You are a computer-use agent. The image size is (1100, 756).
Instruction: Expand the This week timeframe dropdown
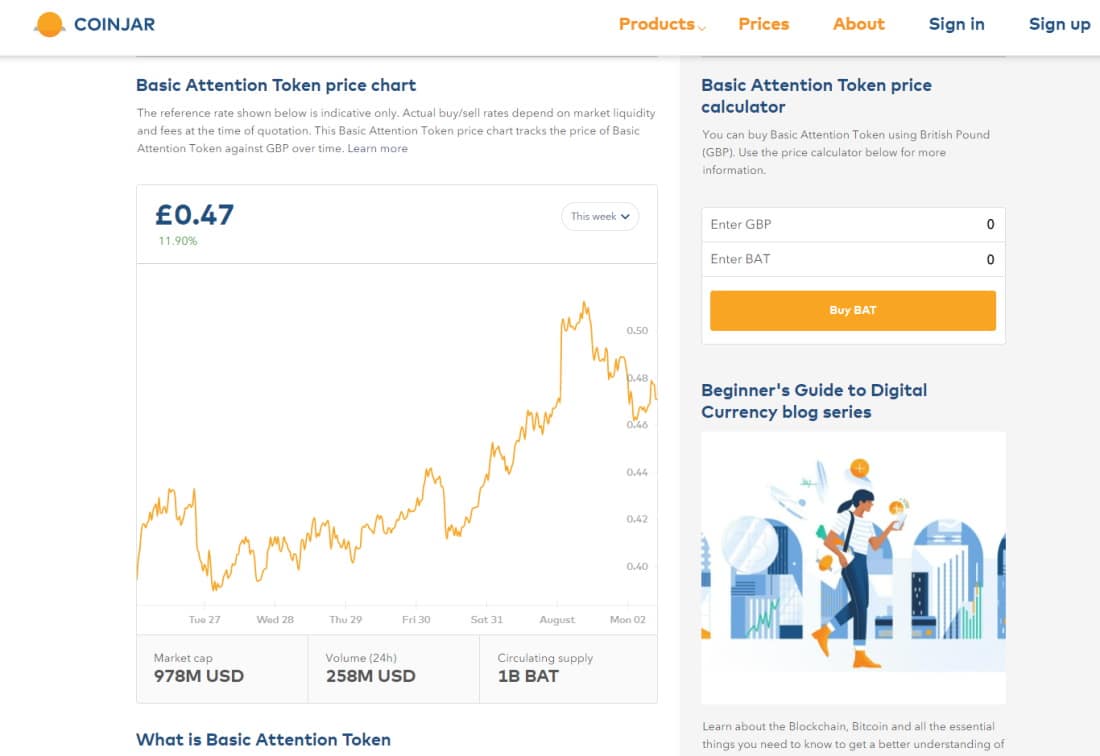click(x=600, y=217)
